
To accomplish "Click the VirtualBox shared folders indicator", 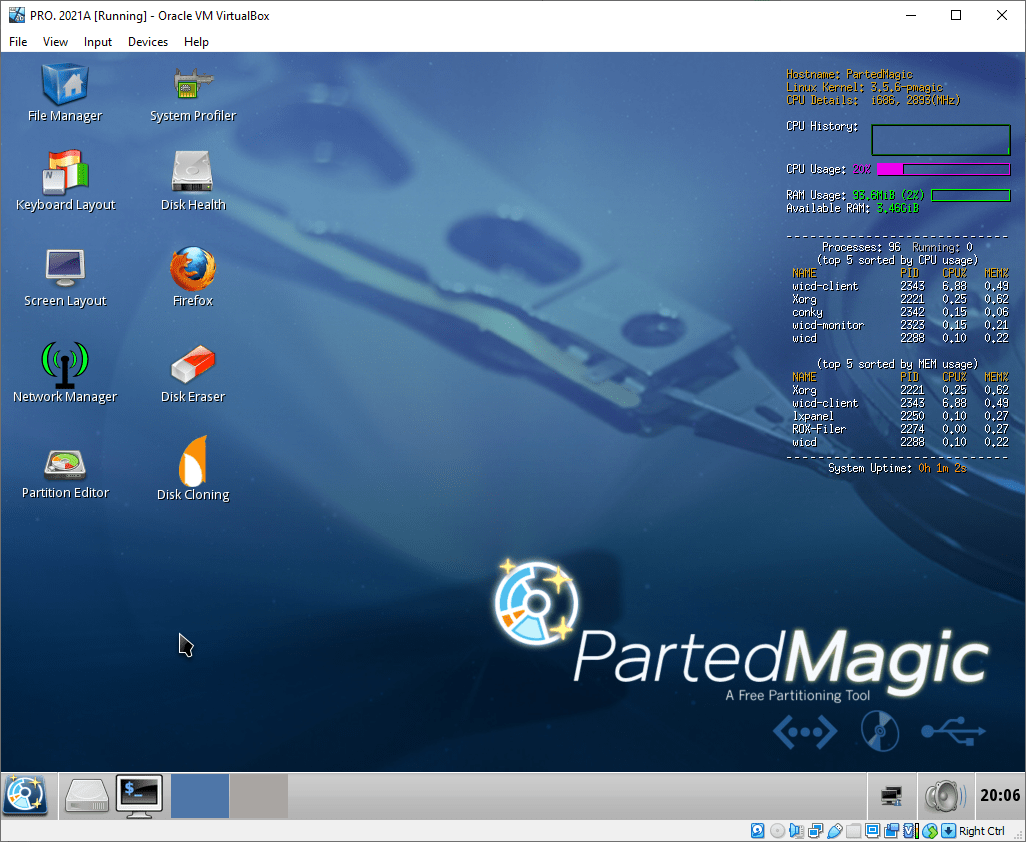I will pos(853,831).
